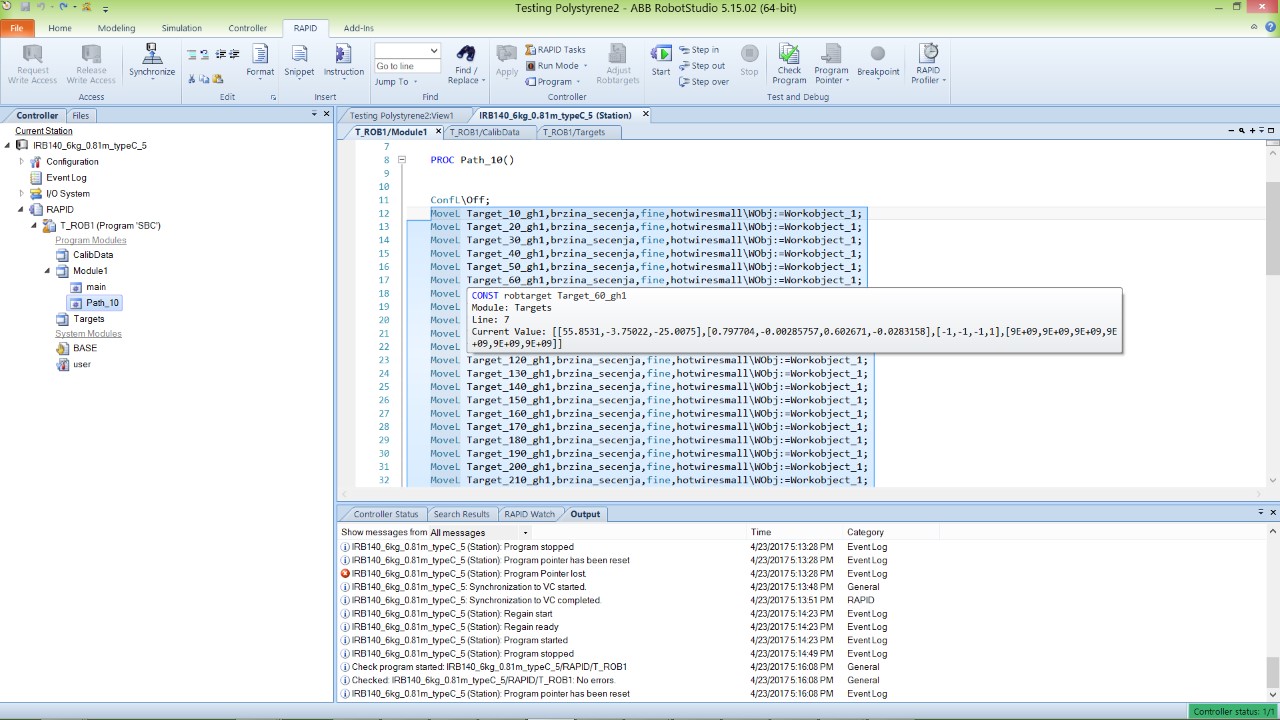The height and width of the screenshot is (720, 1280).
Task: Open the search combo box above Go to line
Action: [407, 50]
